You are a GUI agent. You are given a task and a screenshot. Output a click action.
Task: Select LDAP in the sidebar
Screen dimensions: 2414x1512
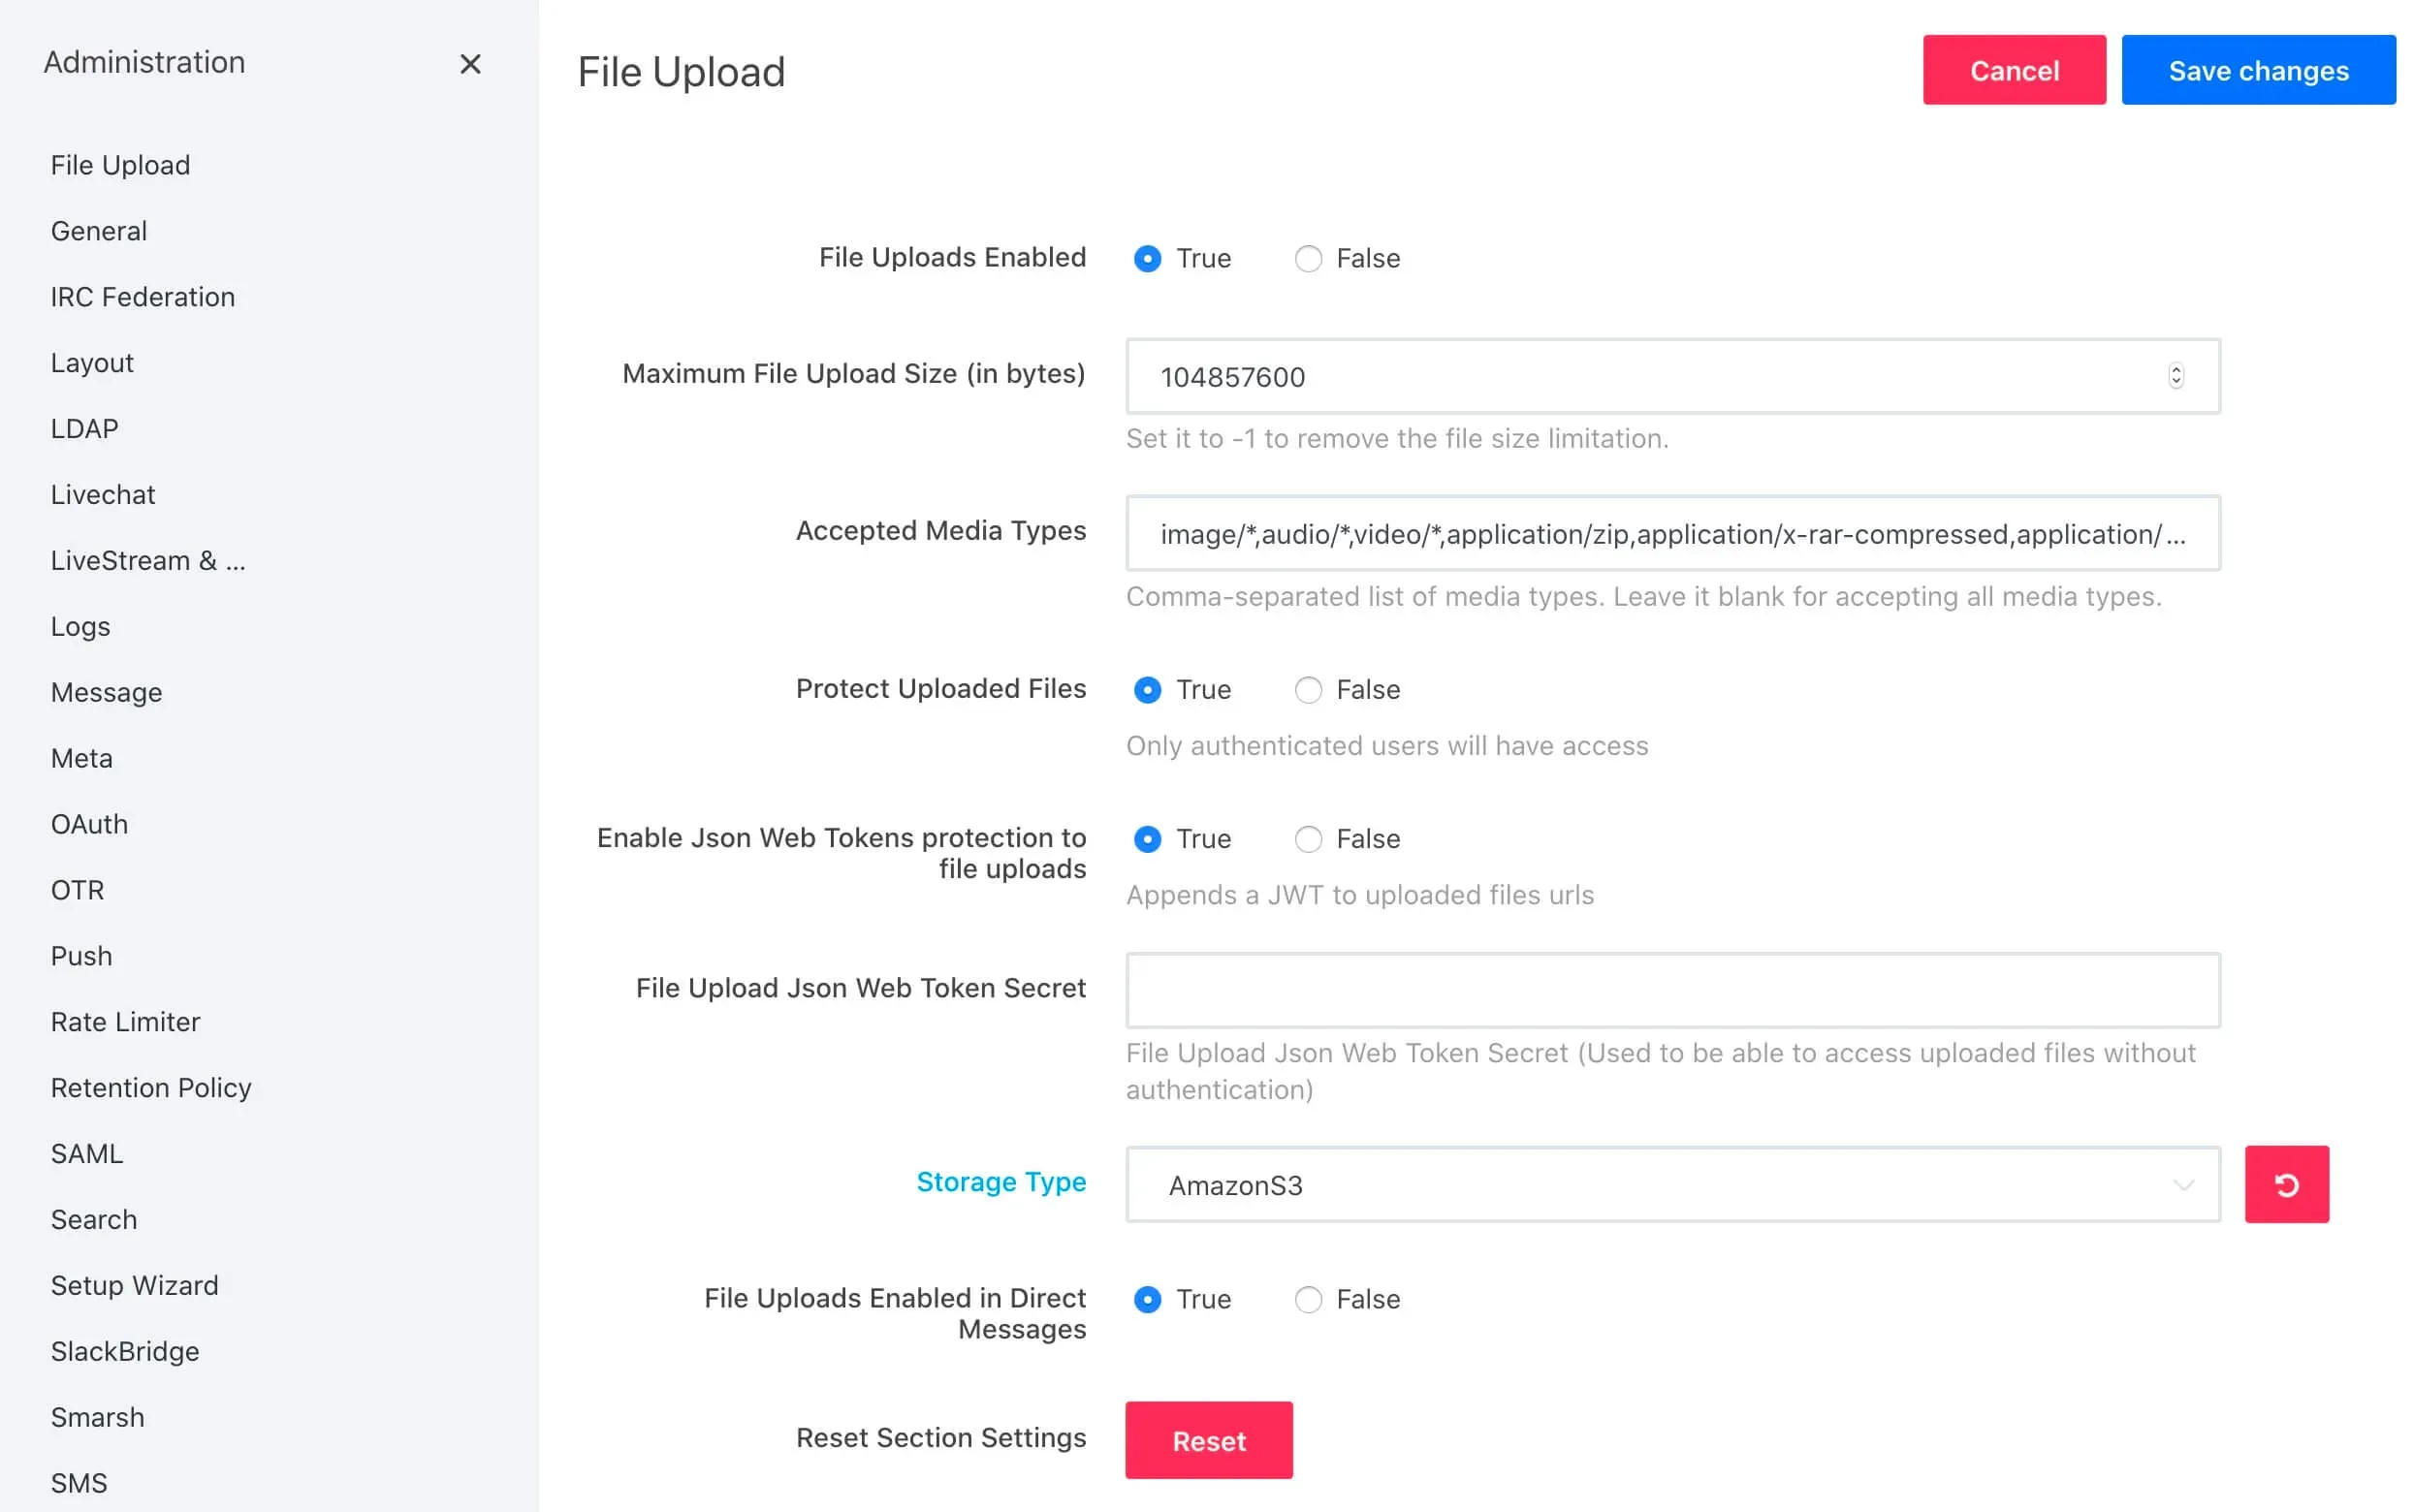point(84,429)
